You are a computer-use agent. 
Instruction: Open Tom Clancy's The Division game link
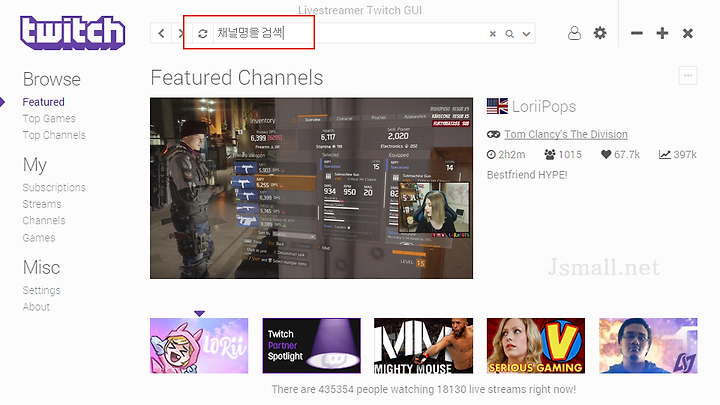tap(566, 134)
